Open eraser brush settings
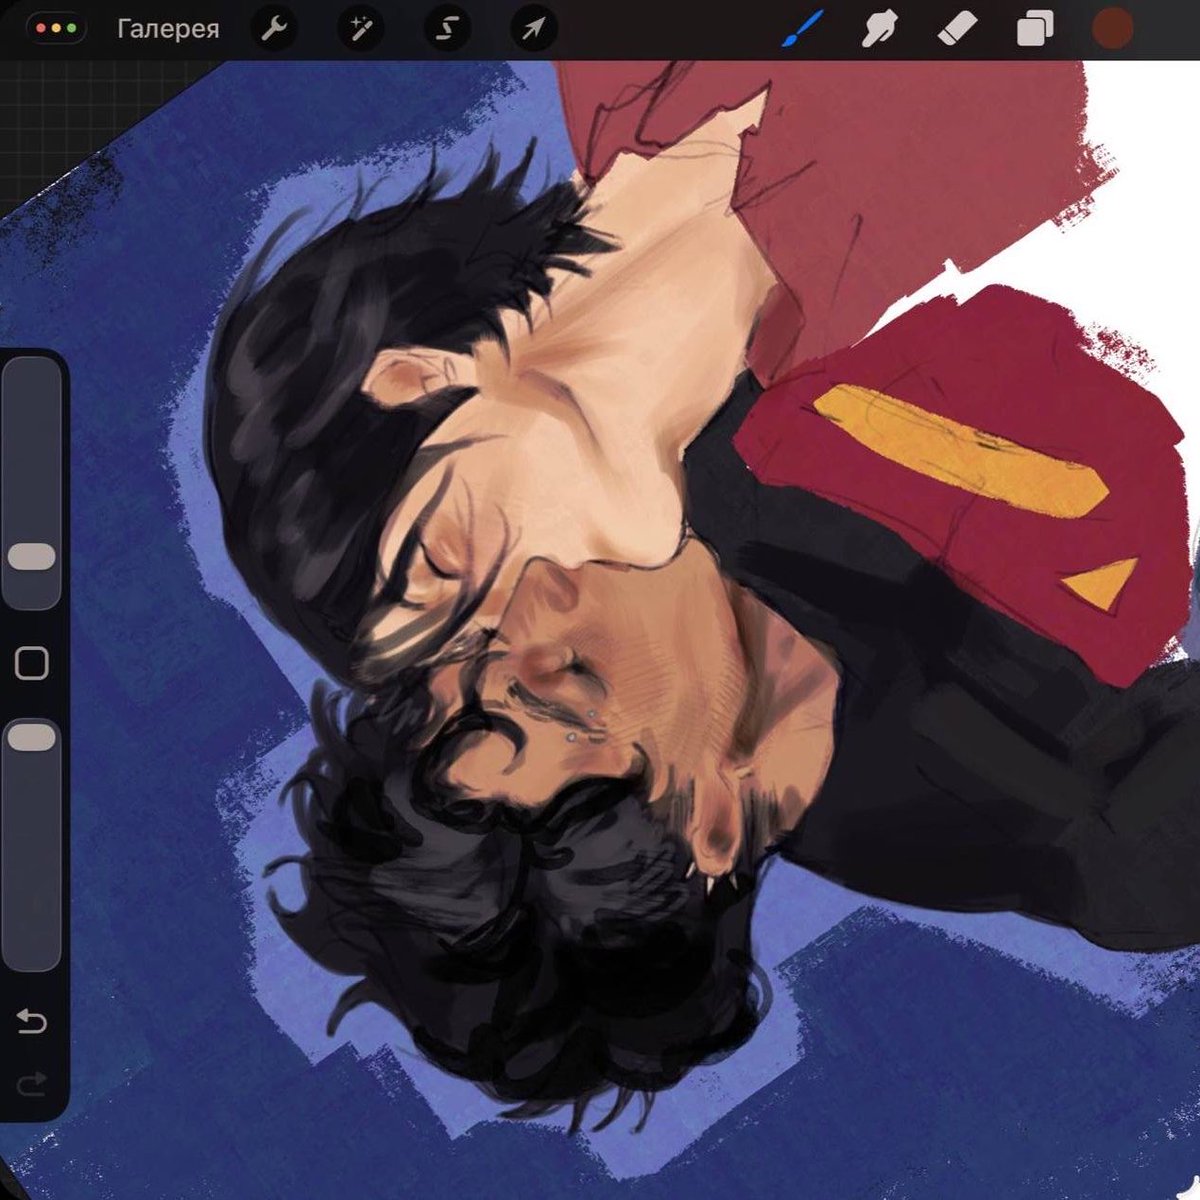This screenshot has height=1200, width=1200. click(x=955, y=29)
